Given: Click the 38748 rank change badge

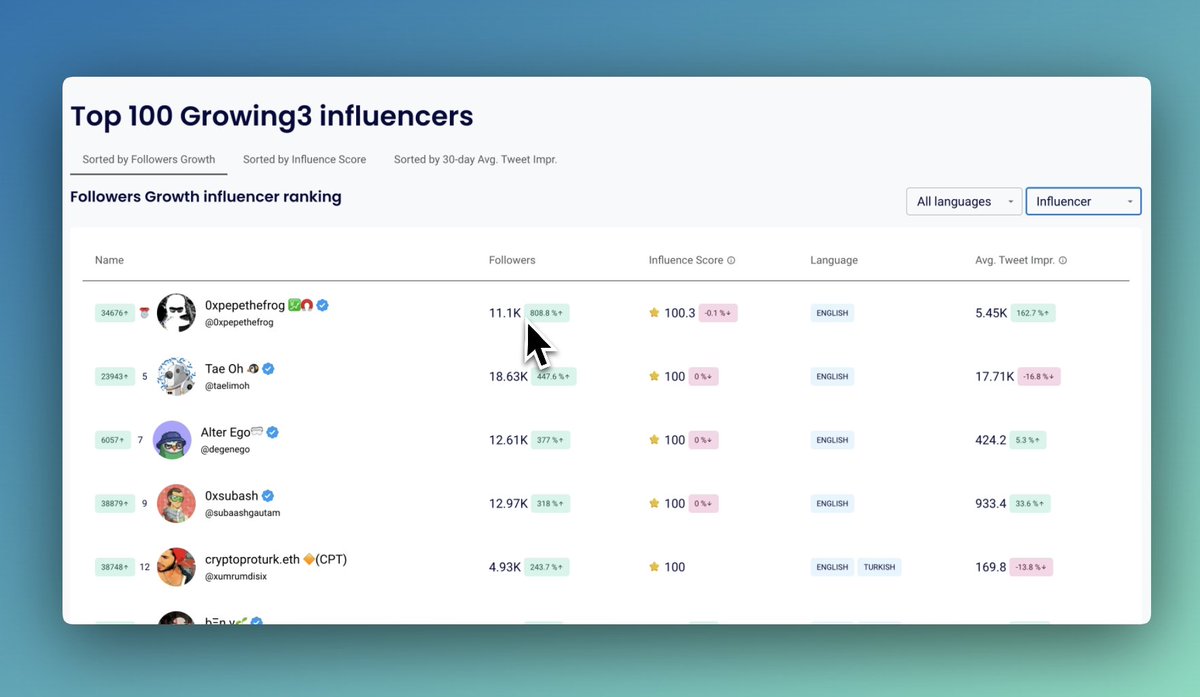Looking at the screenshot, I should (x=115, y=567).
